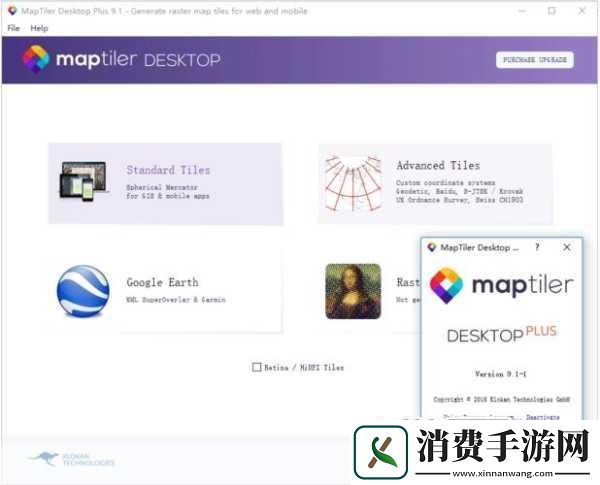The height and width of the screenshot is (485, 600).
Task: Choose the Advanced Tiles title
Action: (438, 165)
